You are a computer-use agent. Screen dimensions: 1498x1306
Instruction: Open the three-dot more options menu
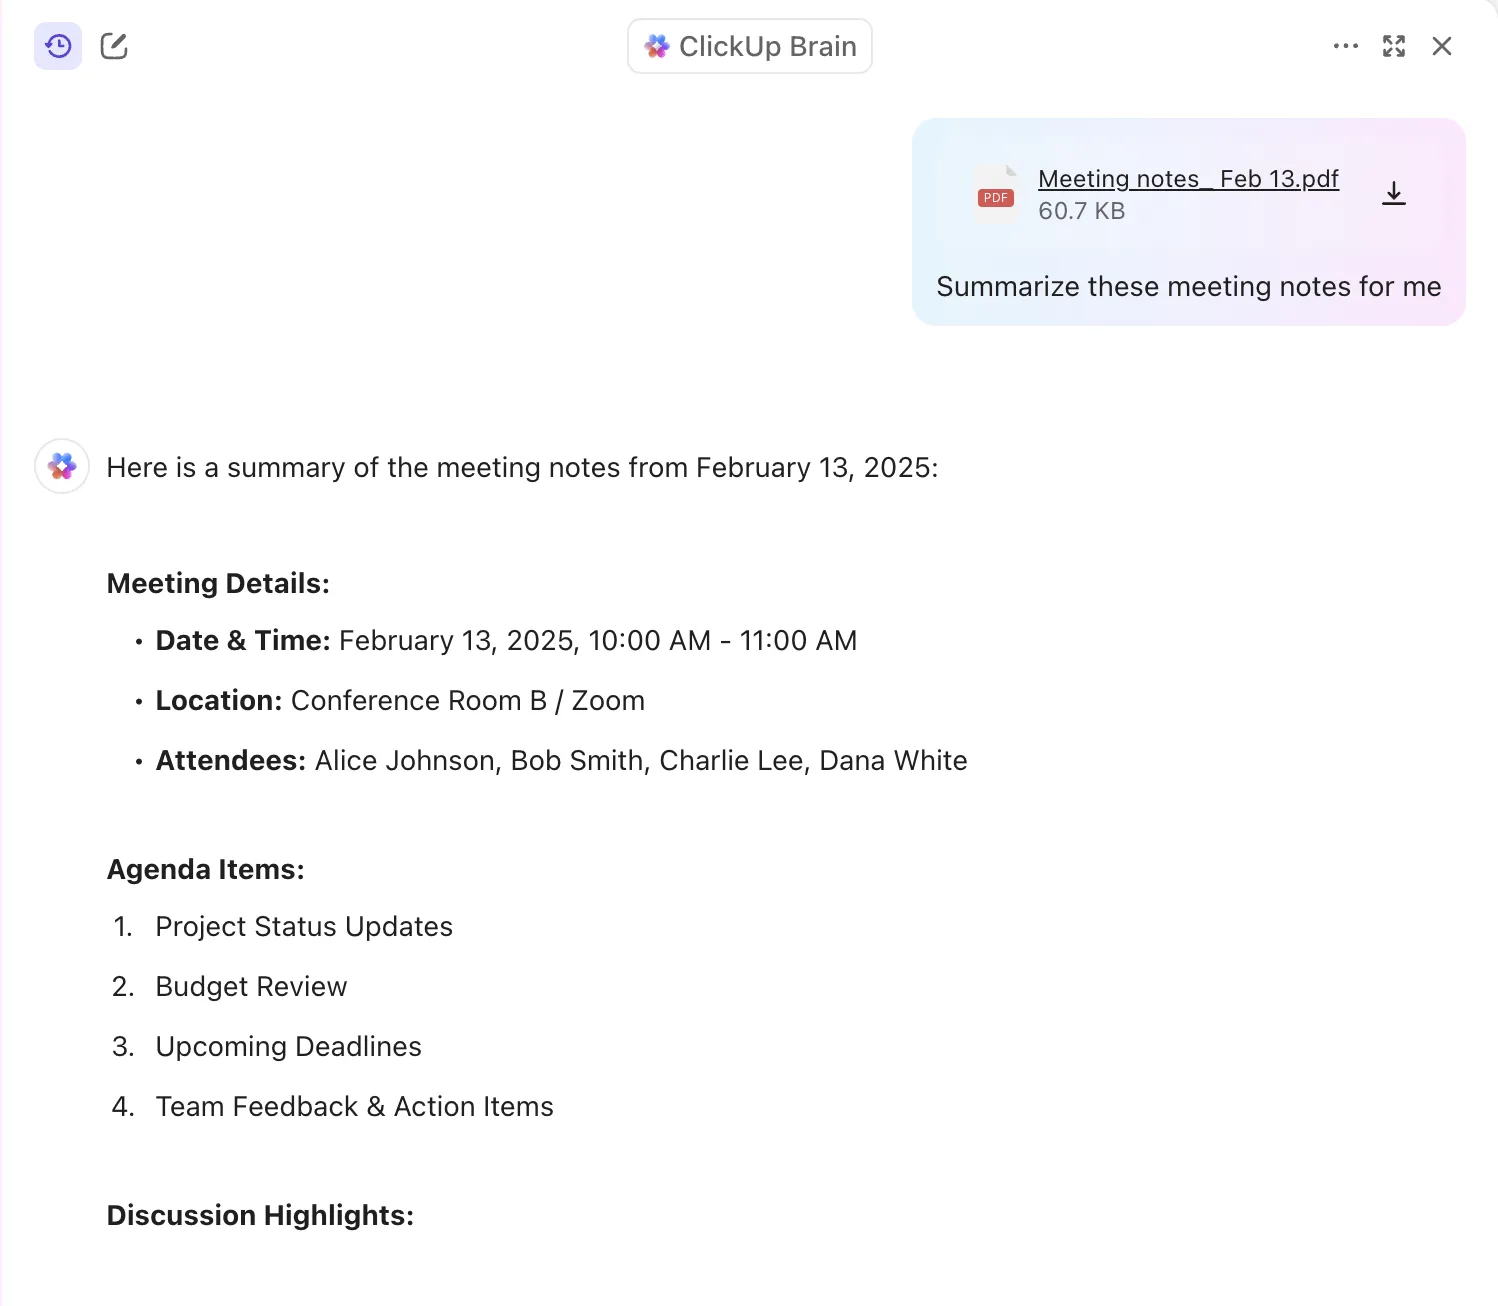coord(1346,46)
